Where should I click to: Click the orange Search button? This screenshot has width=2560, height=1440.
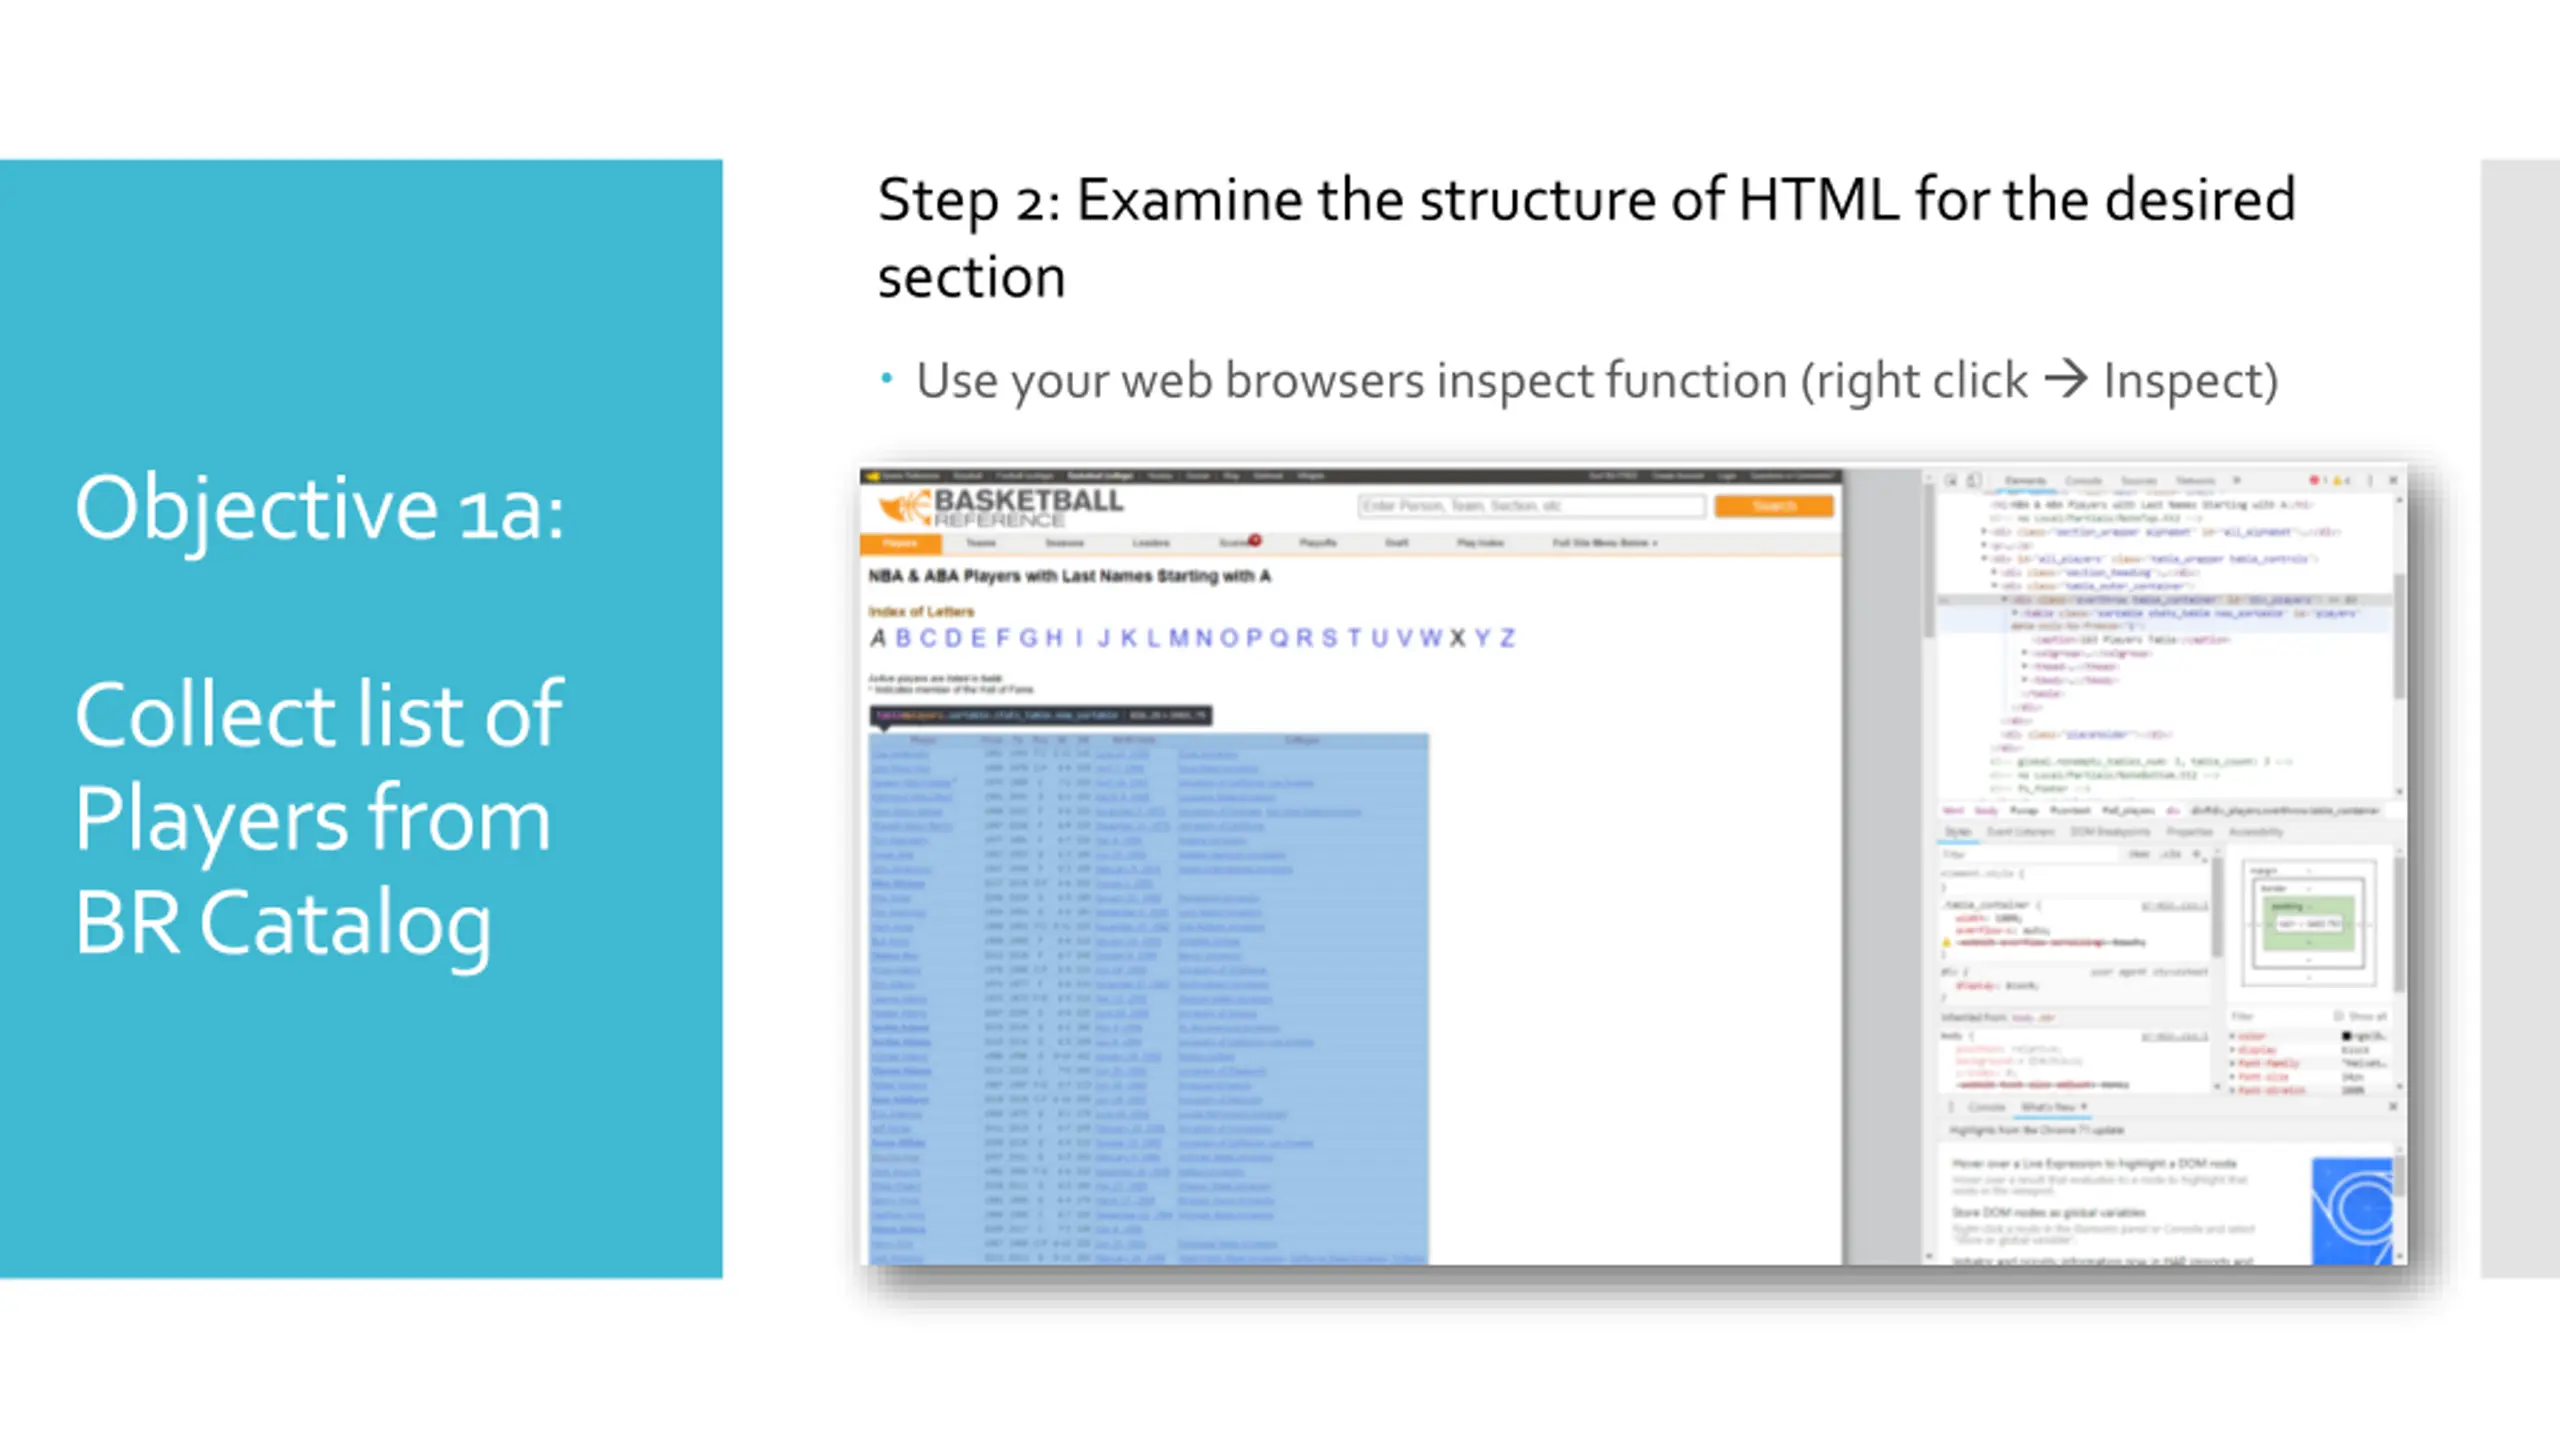(x=1774, y=506)
